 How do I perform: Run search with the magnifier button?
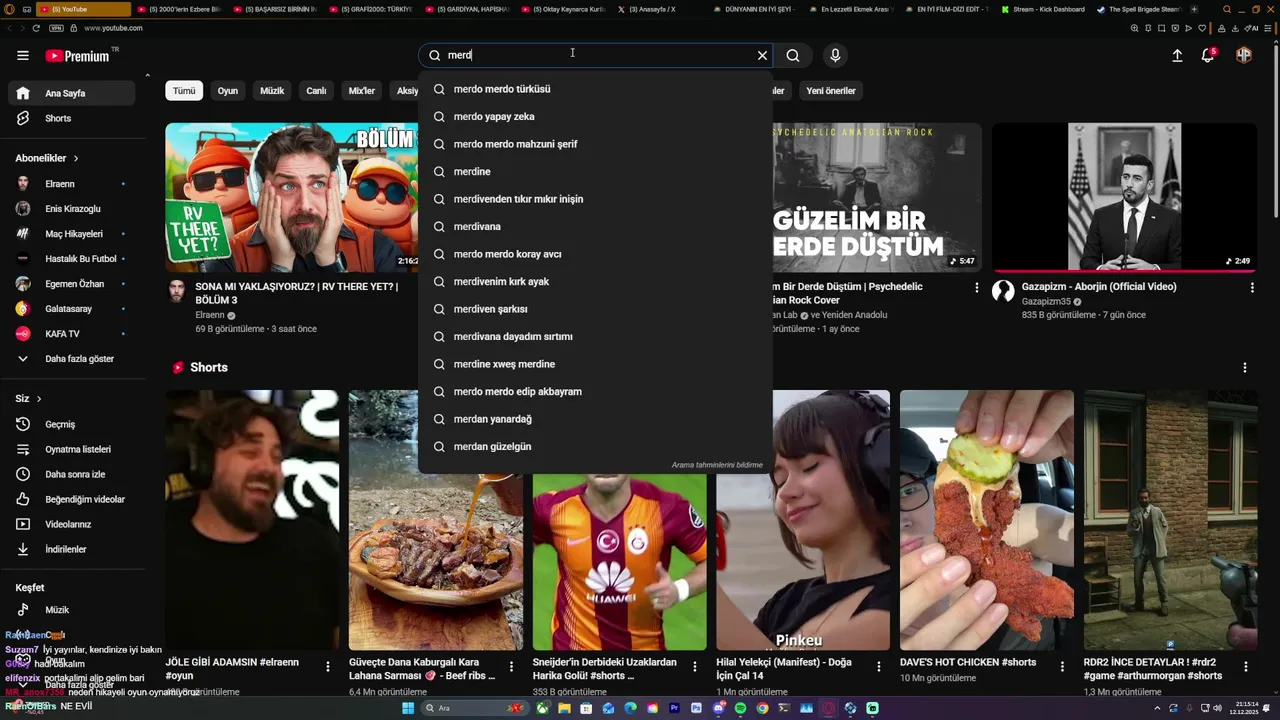[793, 56]
